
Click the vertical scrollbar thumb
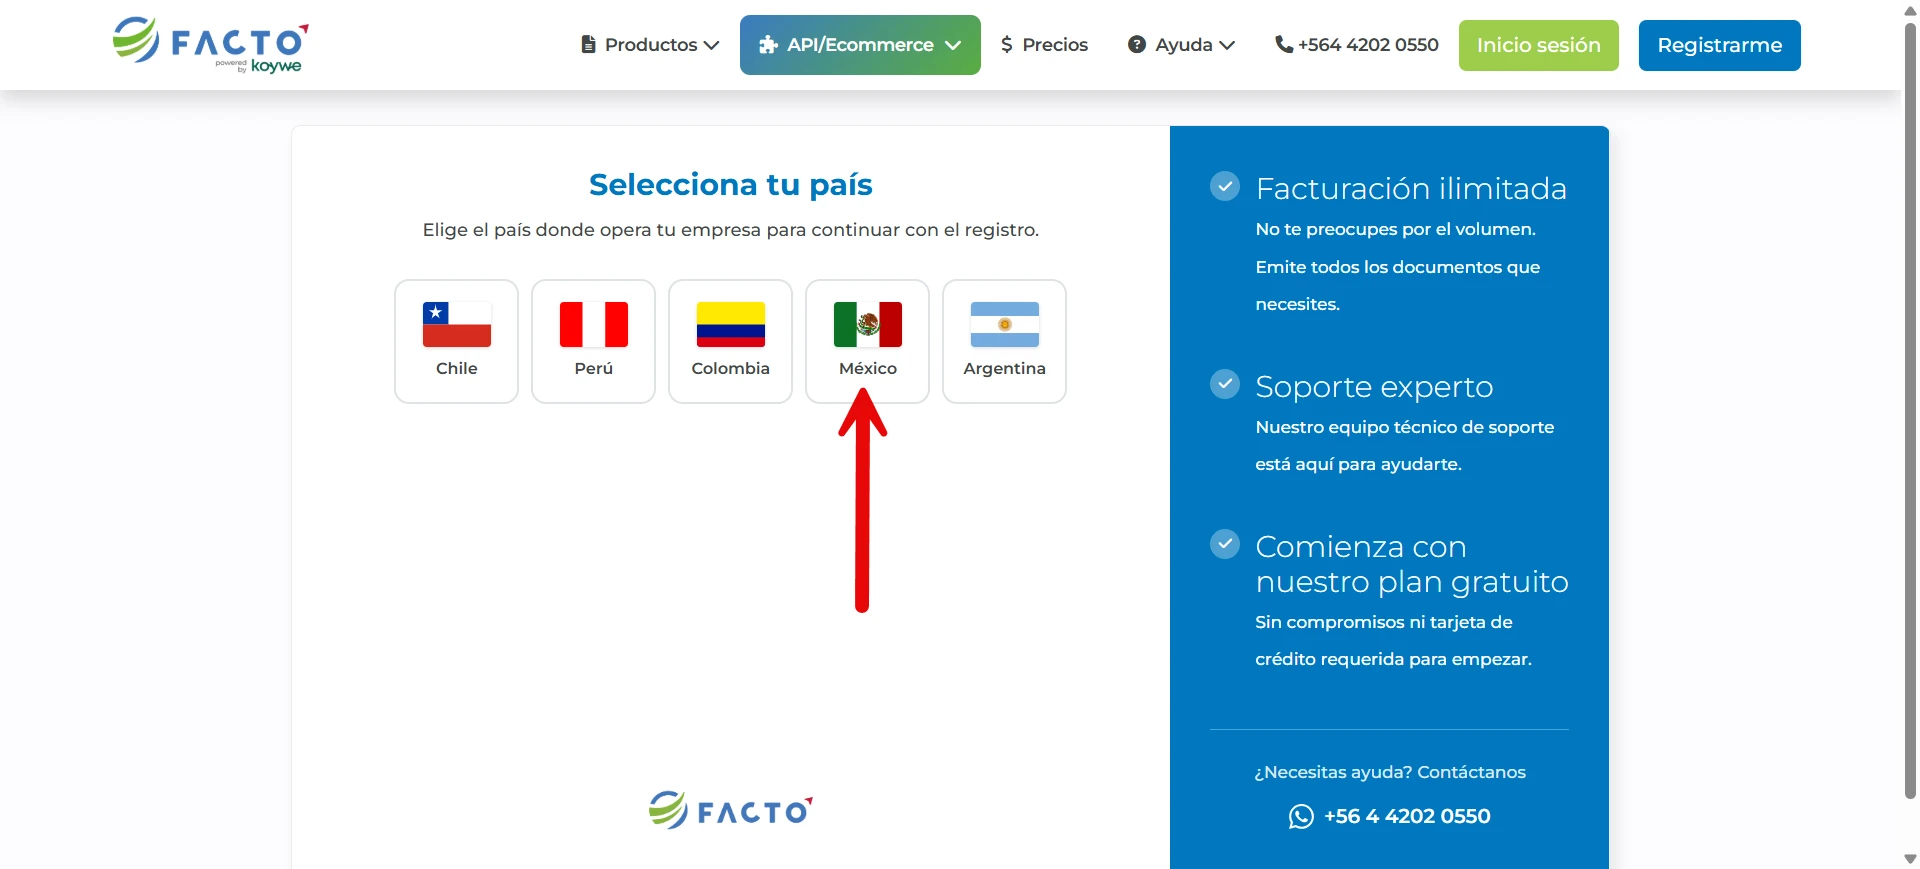point(1910,410)
